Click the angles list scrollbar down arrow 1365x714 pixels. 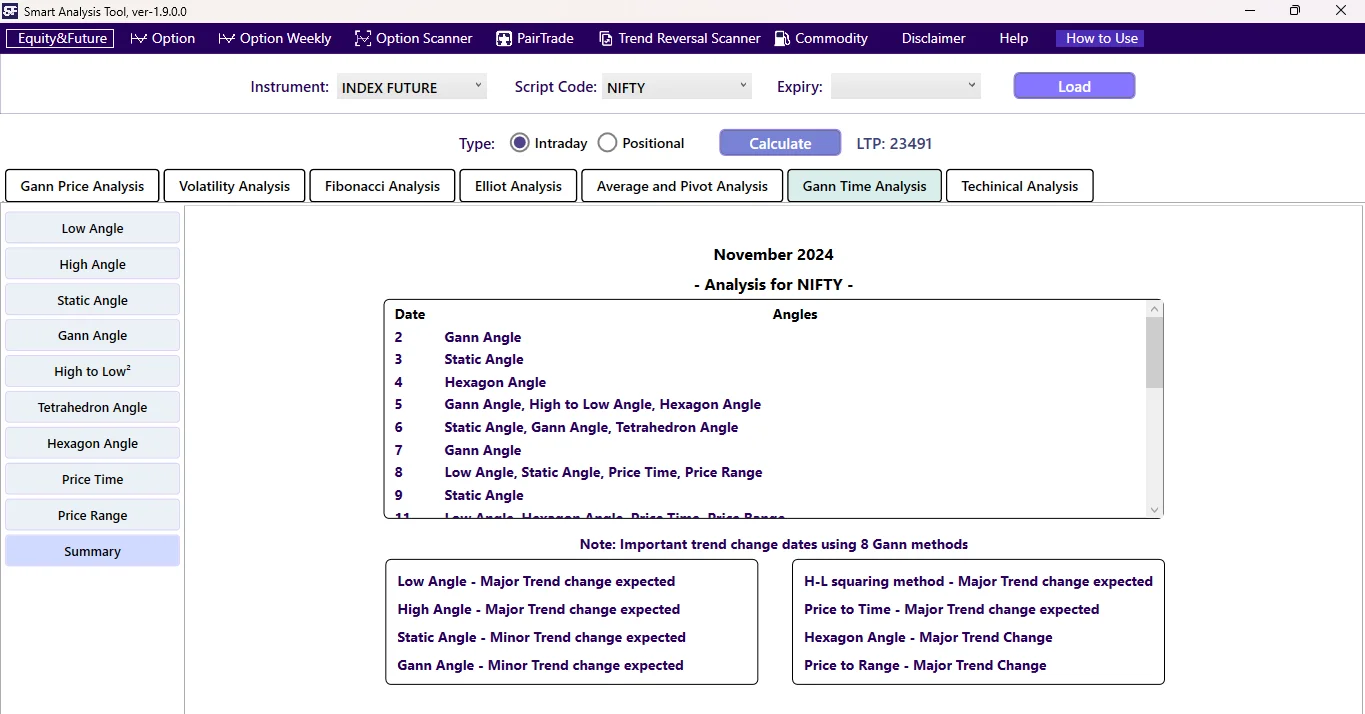[1154, 509]
